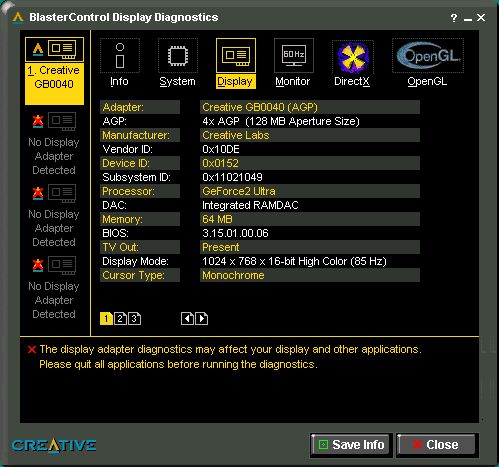The image size is (499, 467).
Task: Click the 'Display Mode:' field label
Action: pos(135,261)
